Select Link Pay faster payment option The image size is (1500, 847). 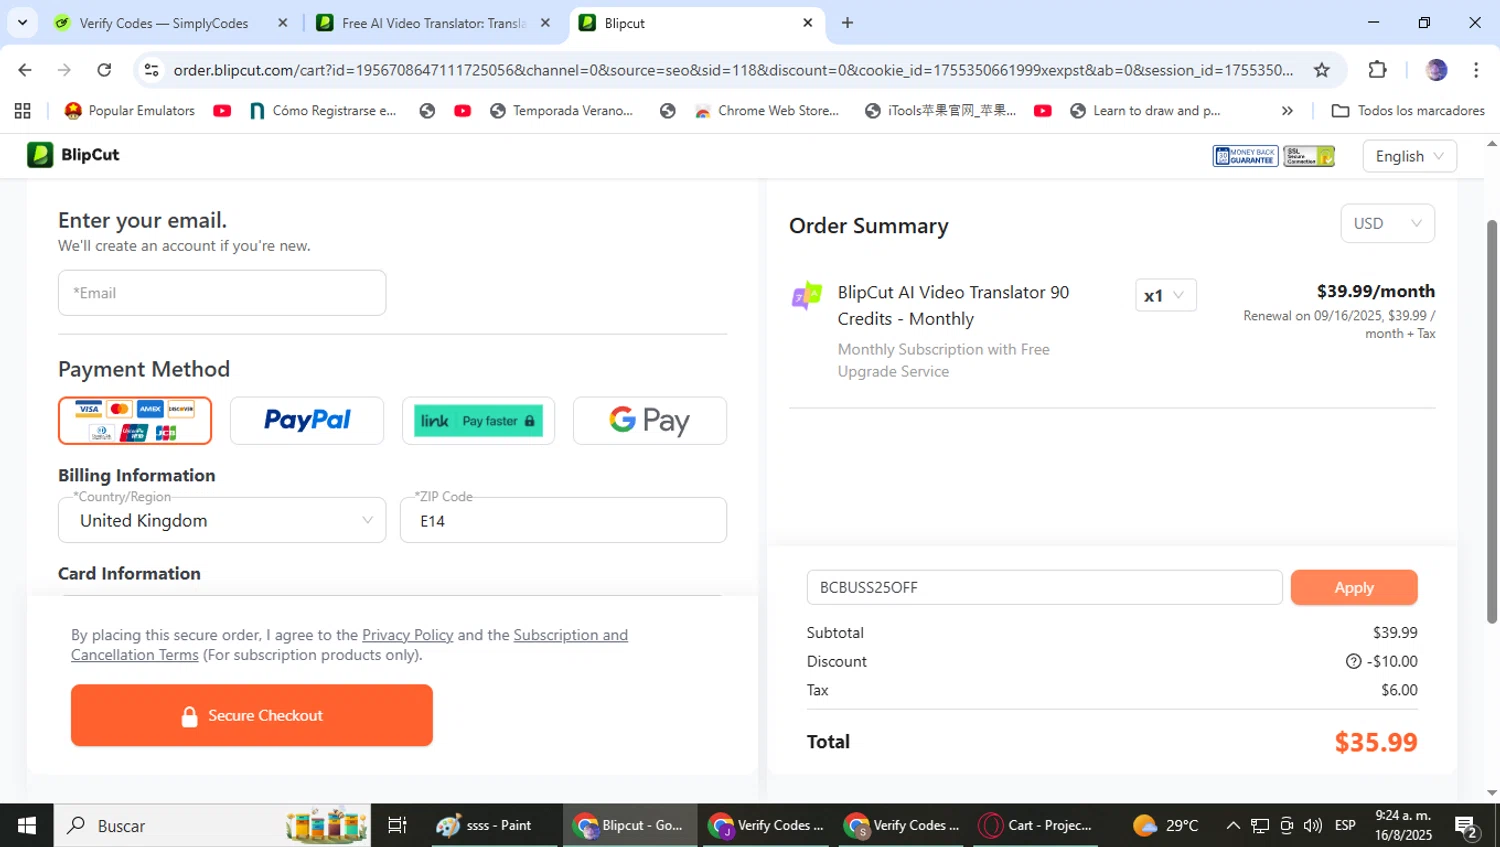[x=478, y=421]
